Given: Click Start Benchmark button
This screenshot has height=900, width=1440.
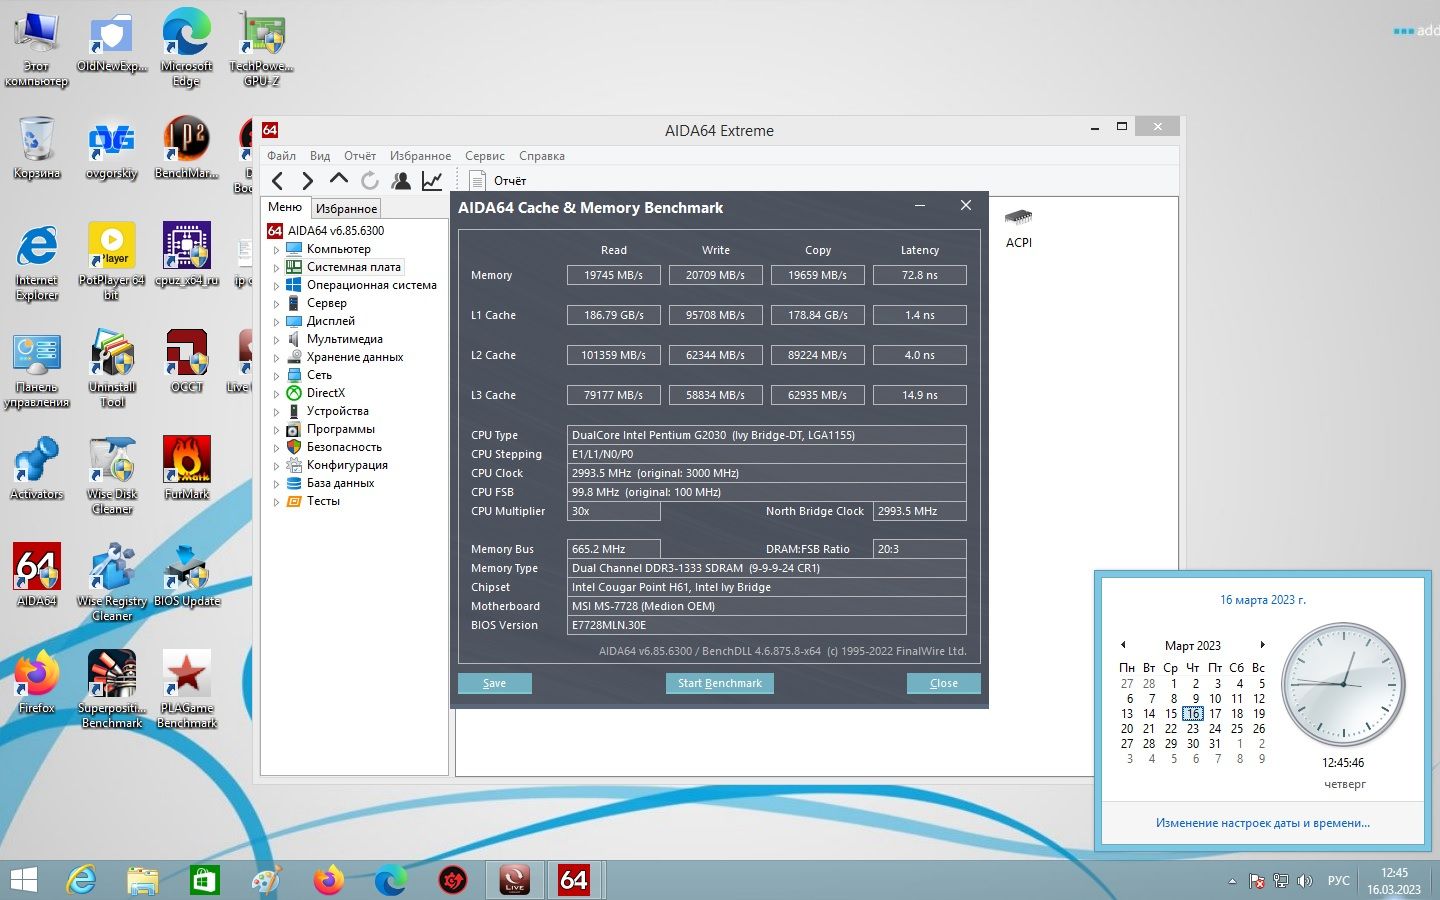Looking at the screenshot, I should tap(720, 683).
